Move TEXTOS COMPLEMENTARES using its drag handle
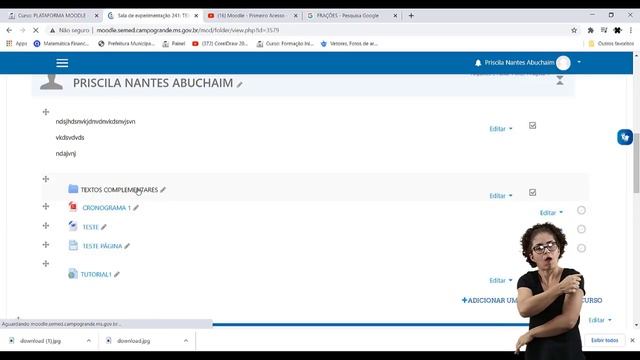The image size is (640, 360). click(x=46, y=179)
